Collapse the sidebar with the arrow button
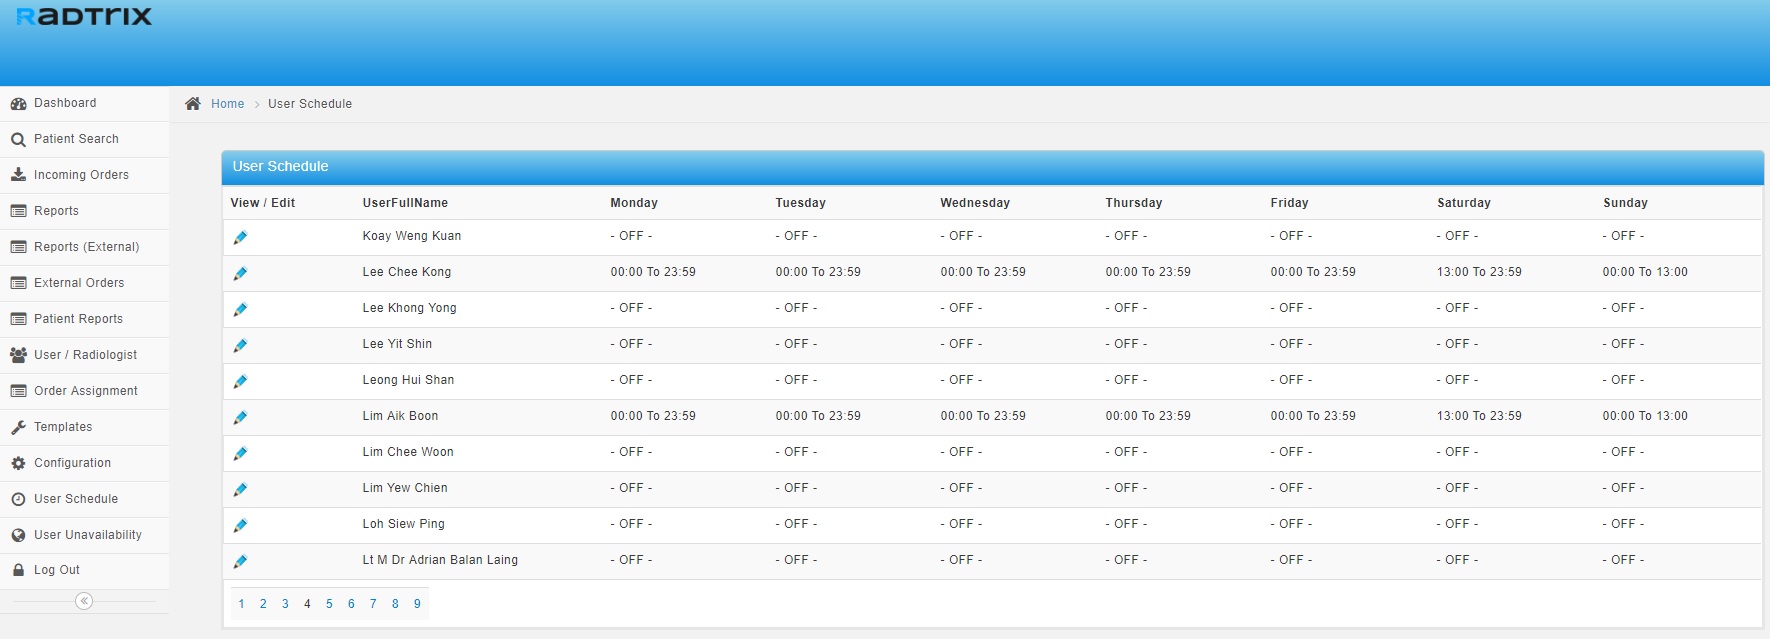This screenshot has height=639, width=1770. (84, 601)
